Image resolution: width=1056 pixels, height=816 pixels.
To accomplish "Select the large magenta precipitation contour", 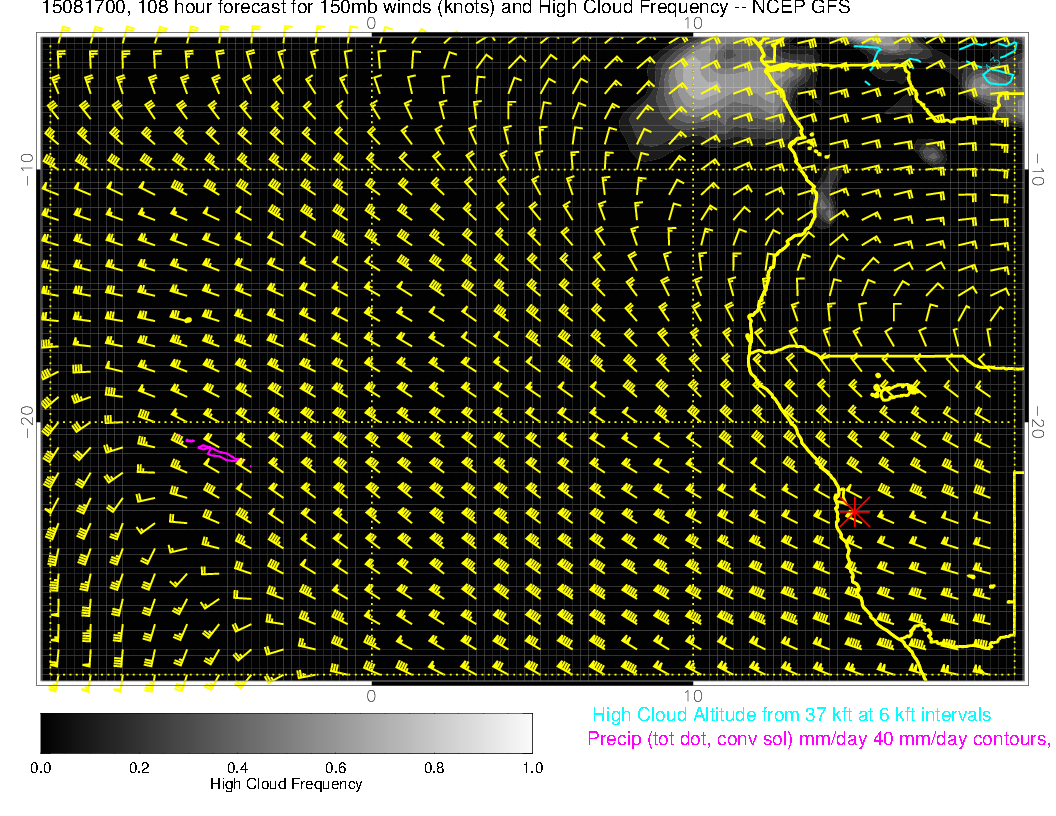I will click(220, 453).
